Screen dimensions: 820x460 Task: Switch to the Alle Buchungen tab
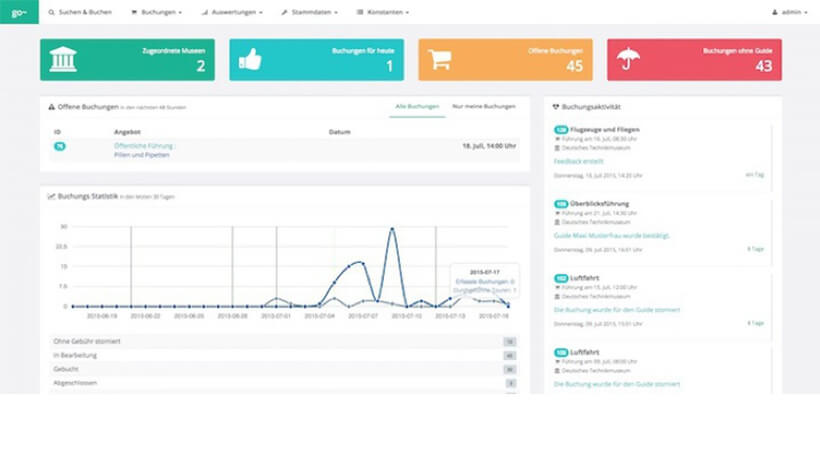click(417, 106)
